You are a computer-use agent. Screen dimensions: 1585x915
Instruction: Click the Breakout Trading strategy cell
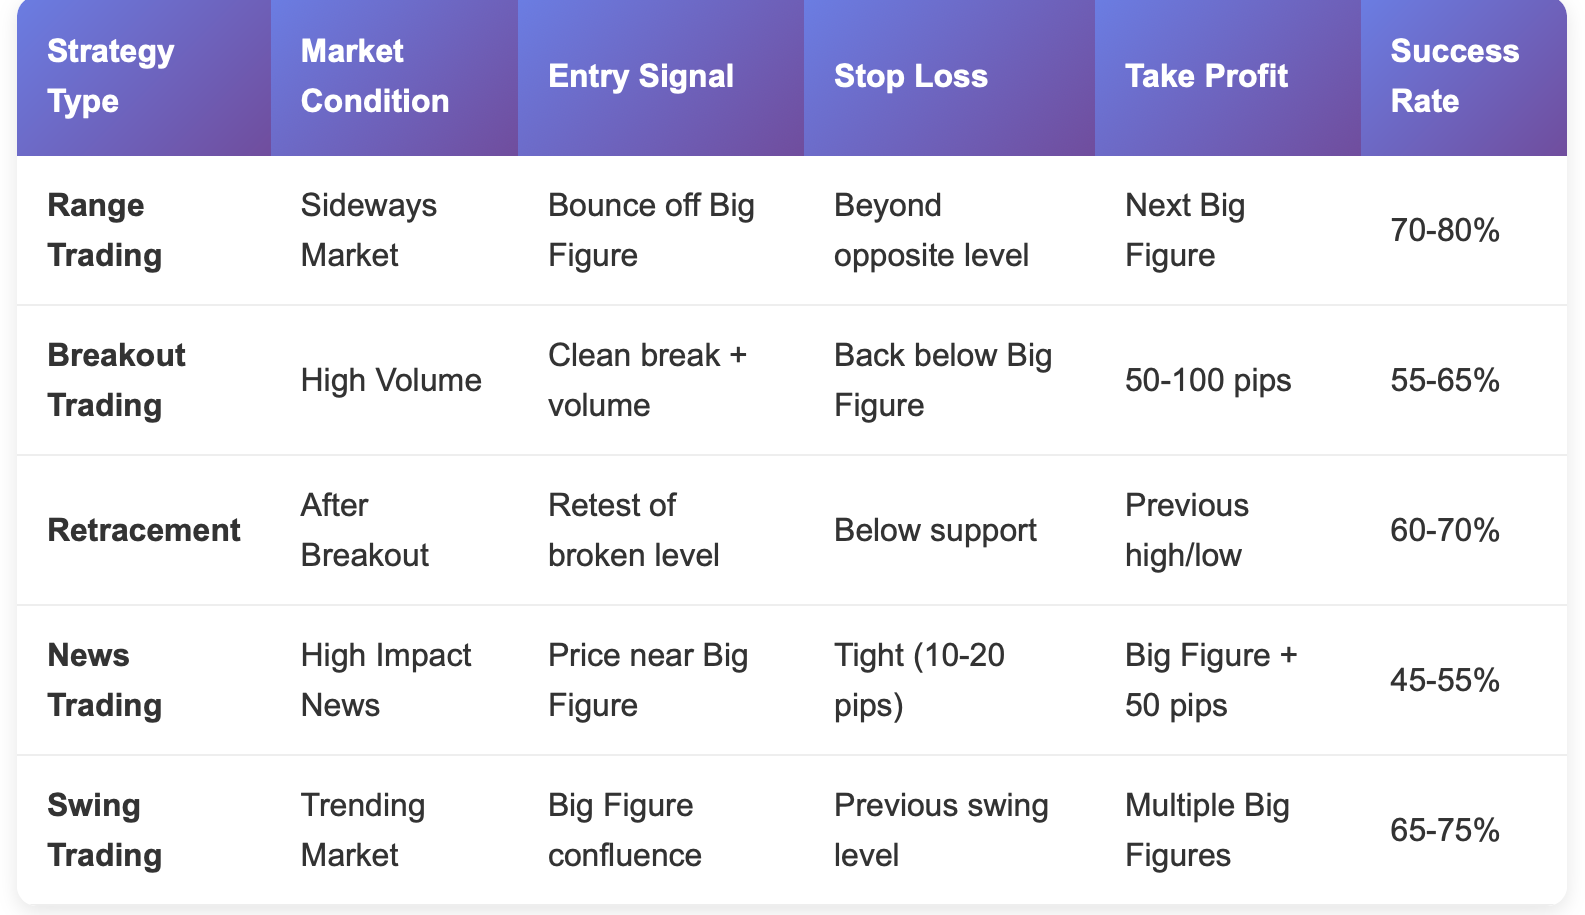coord(144,380)
